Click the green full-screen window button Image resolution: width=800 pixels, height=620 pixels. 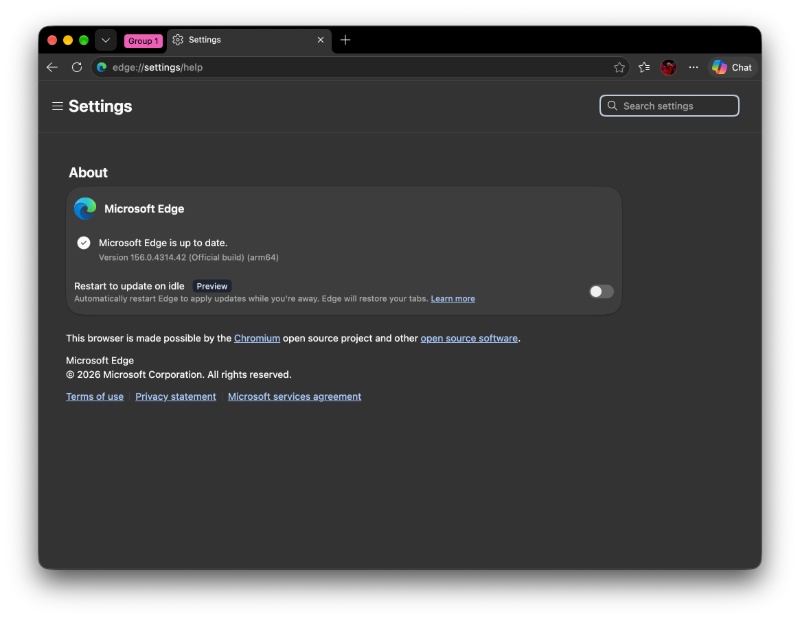coord(84,40)
